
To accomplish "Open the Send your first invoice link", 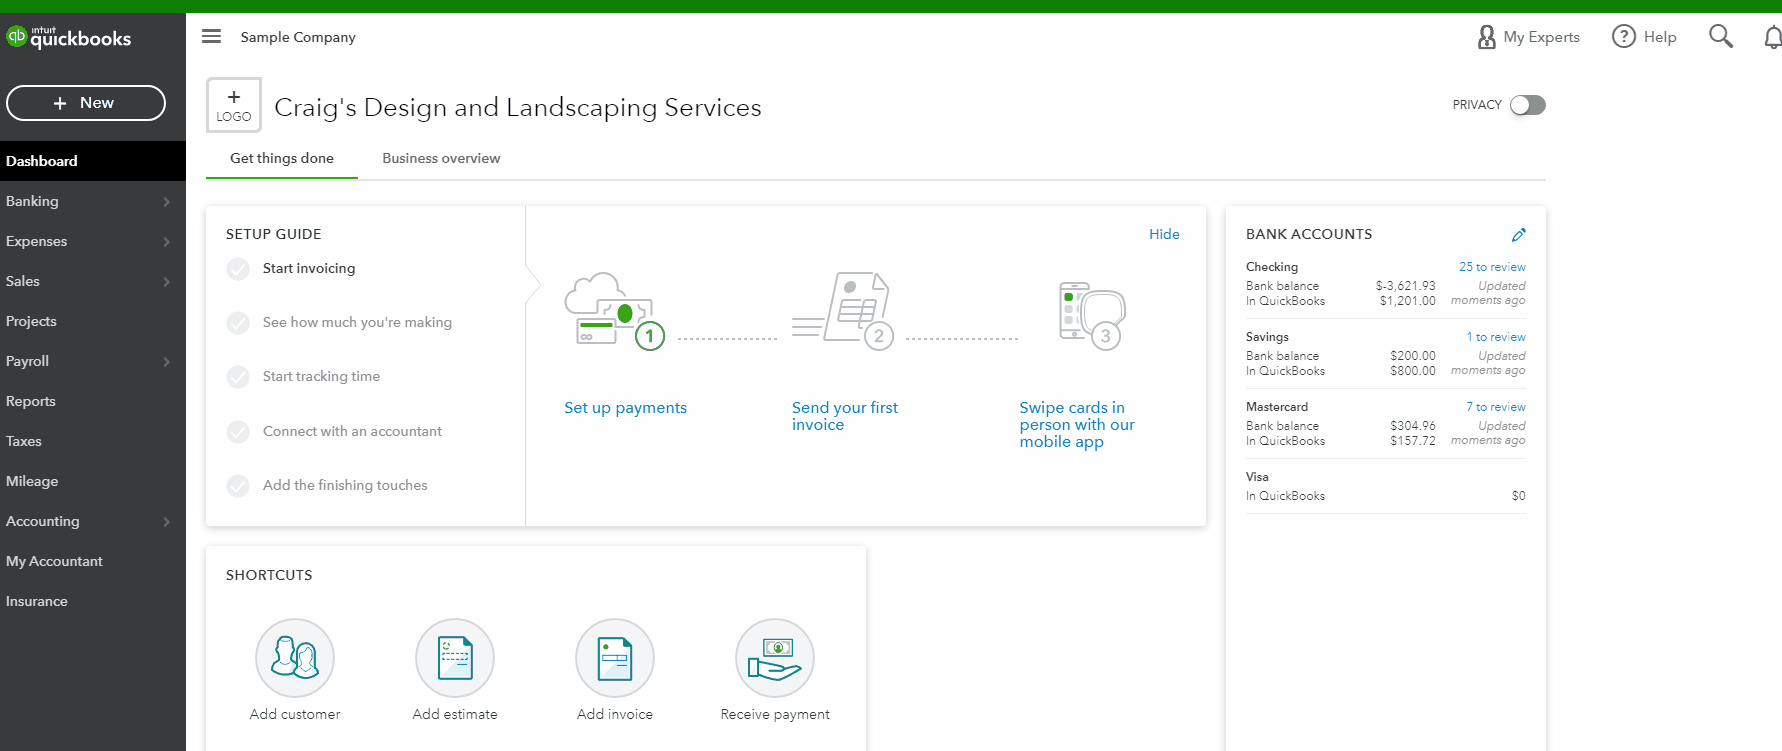I will [845, 416].
